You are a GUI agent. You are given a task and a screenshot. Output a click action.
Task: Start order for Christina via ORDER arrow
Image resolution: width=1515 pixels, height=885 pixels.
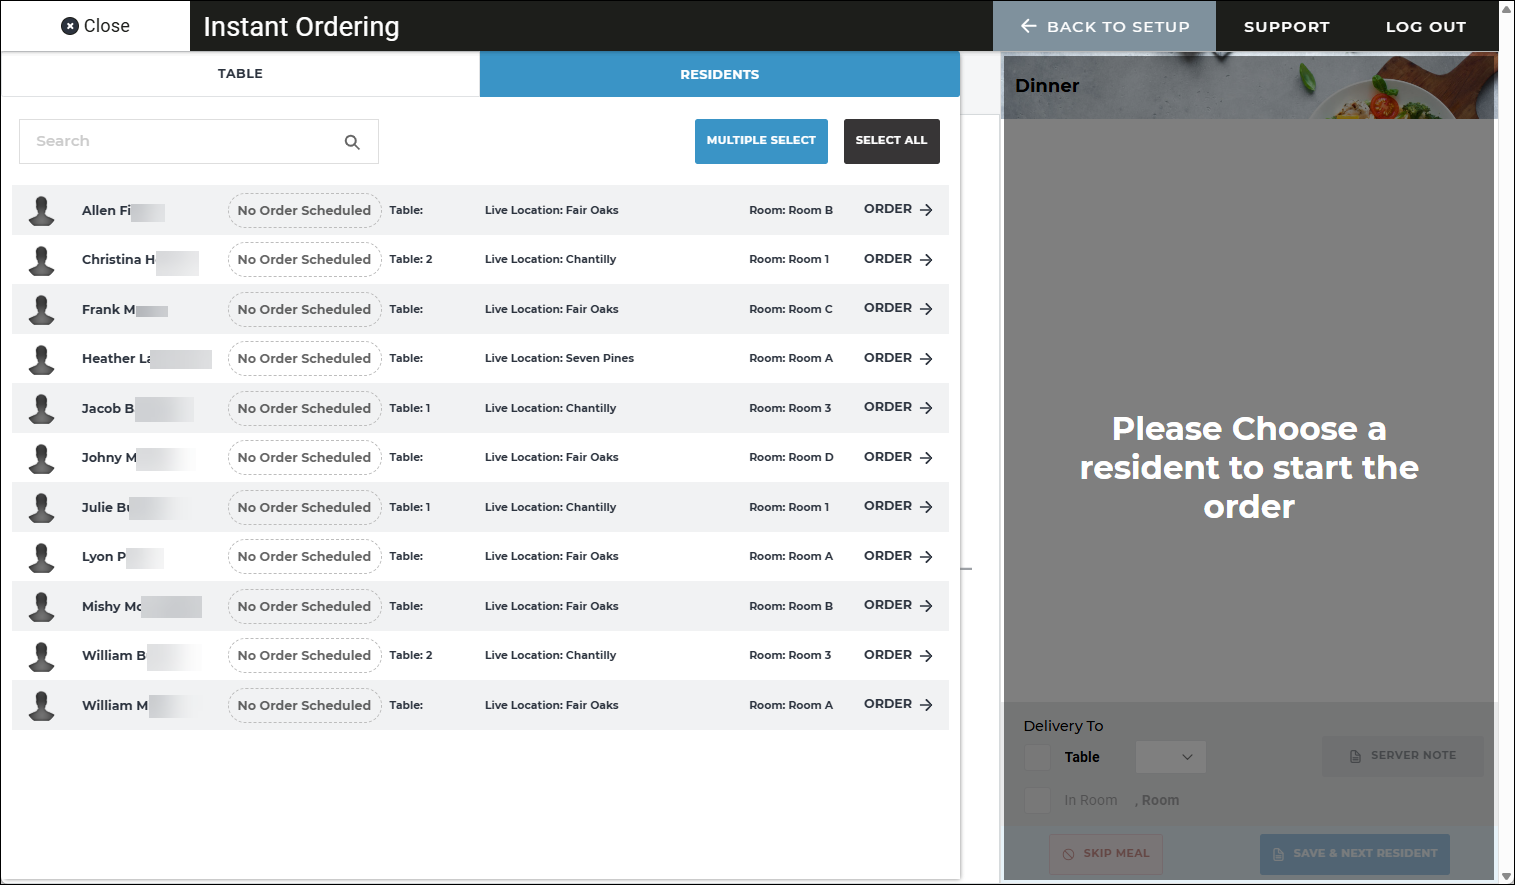click(x=898, y=259)
